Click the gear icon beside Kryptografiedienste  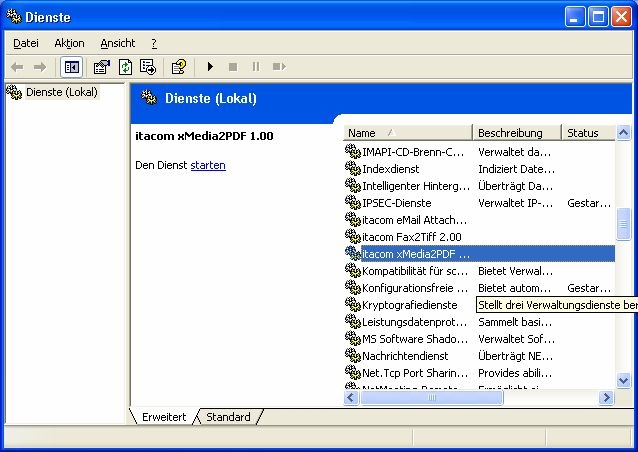[352, 304]
